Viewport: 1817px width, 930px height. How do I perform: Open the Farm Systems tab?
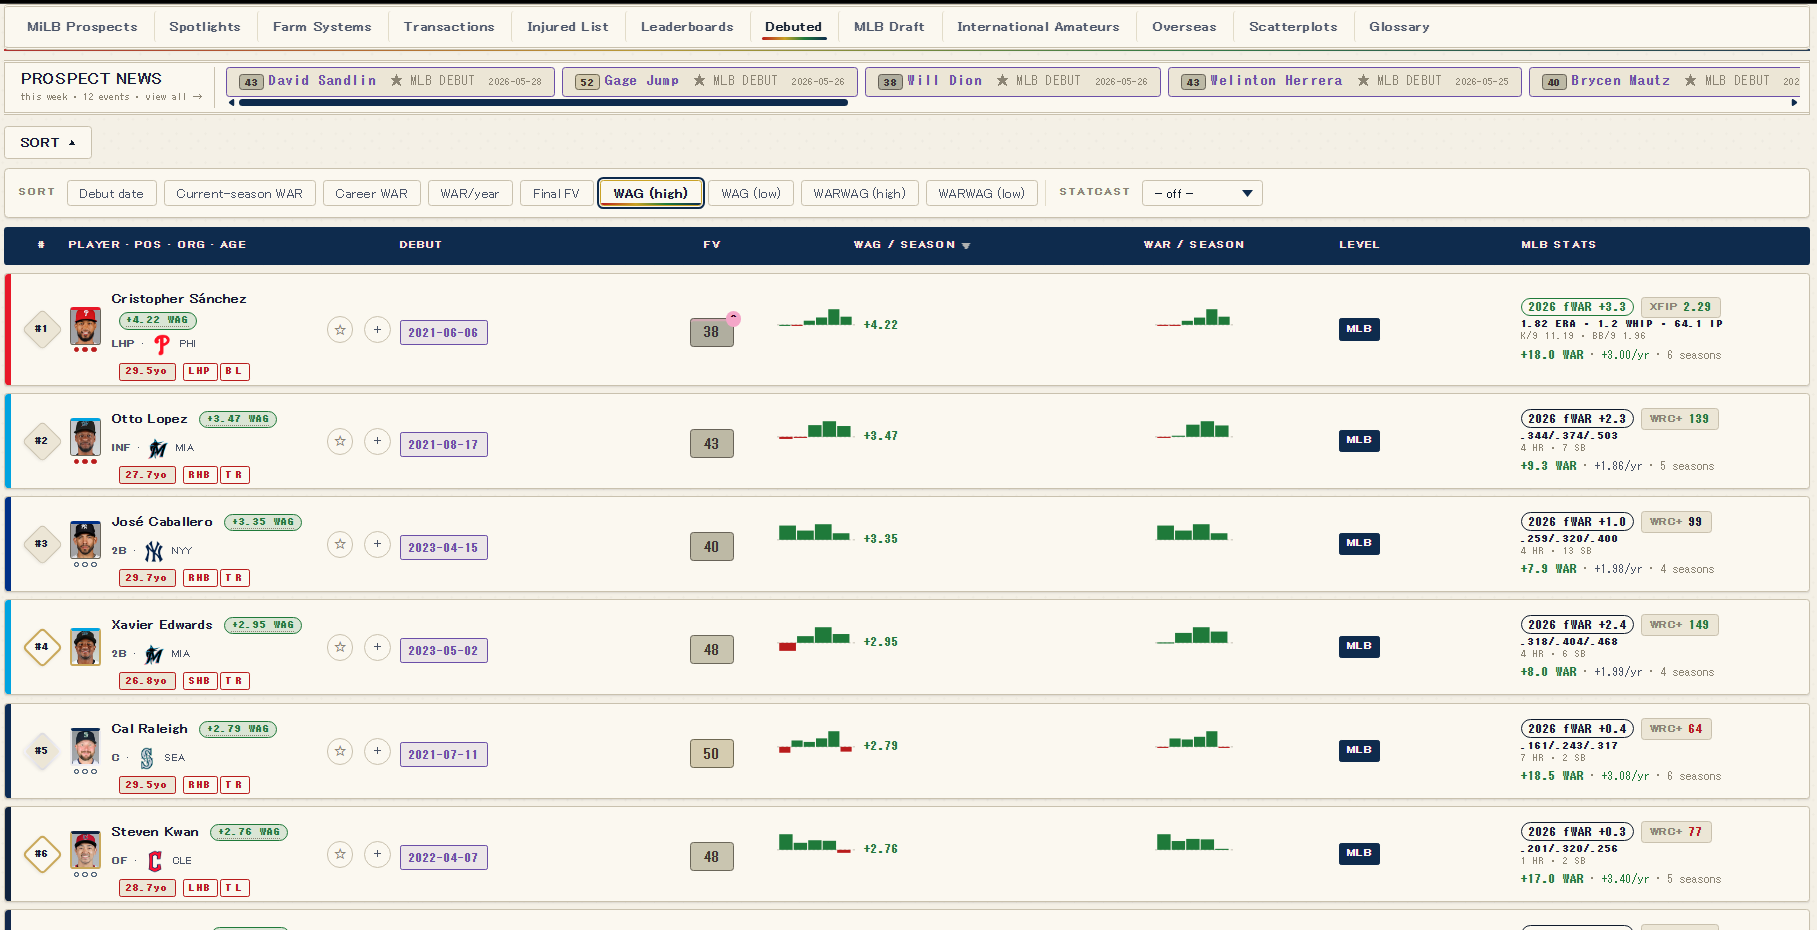point(322,27)
